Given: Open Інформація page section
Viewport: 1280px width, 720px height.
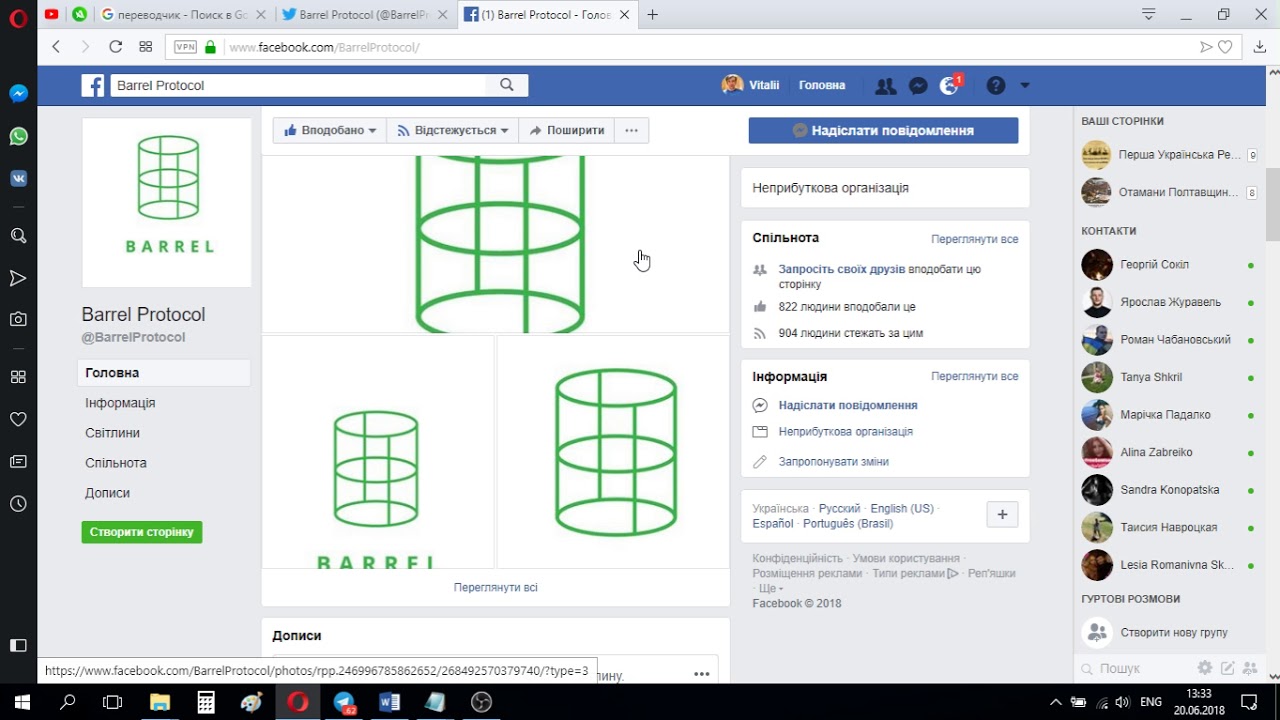Looking at the screenshot, I should 120,403.
